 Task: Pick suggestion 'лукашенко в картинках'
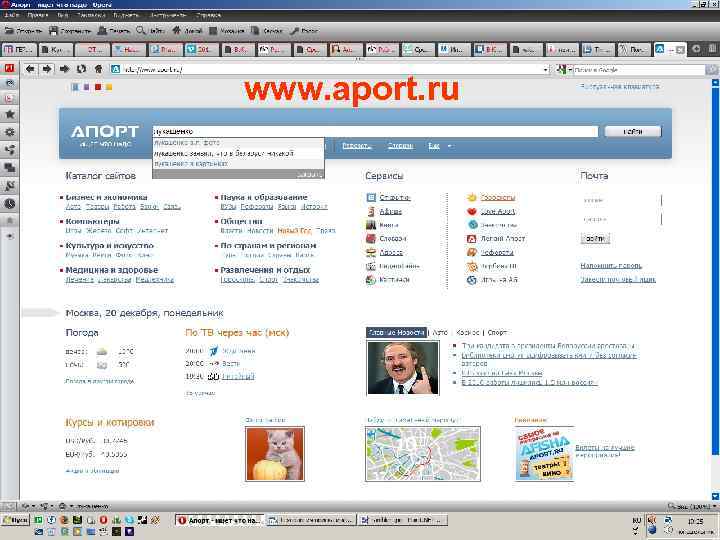pyautogui.click(x=238, y=164)
